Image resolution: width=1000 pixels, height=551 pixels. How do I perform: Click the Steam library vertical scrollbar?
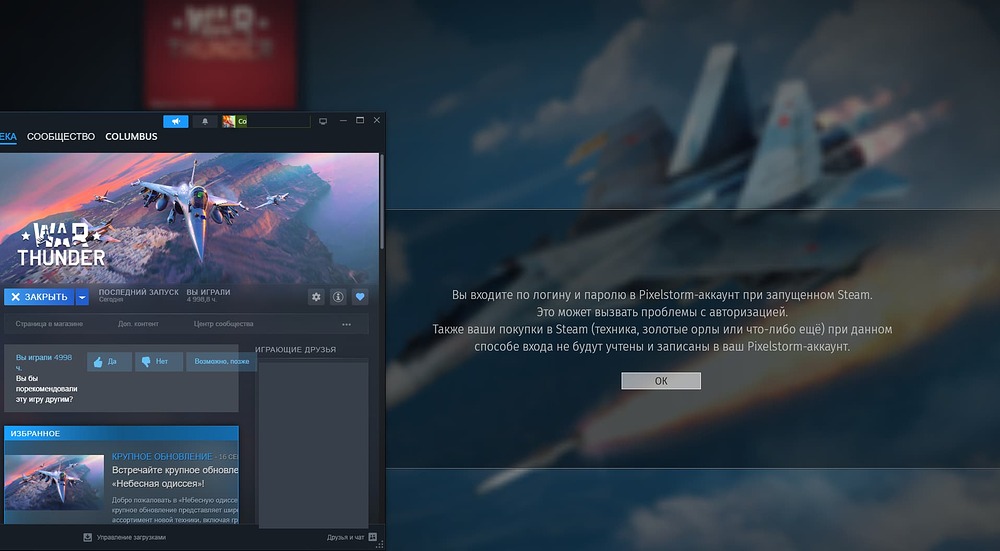(x=381, y=201)
